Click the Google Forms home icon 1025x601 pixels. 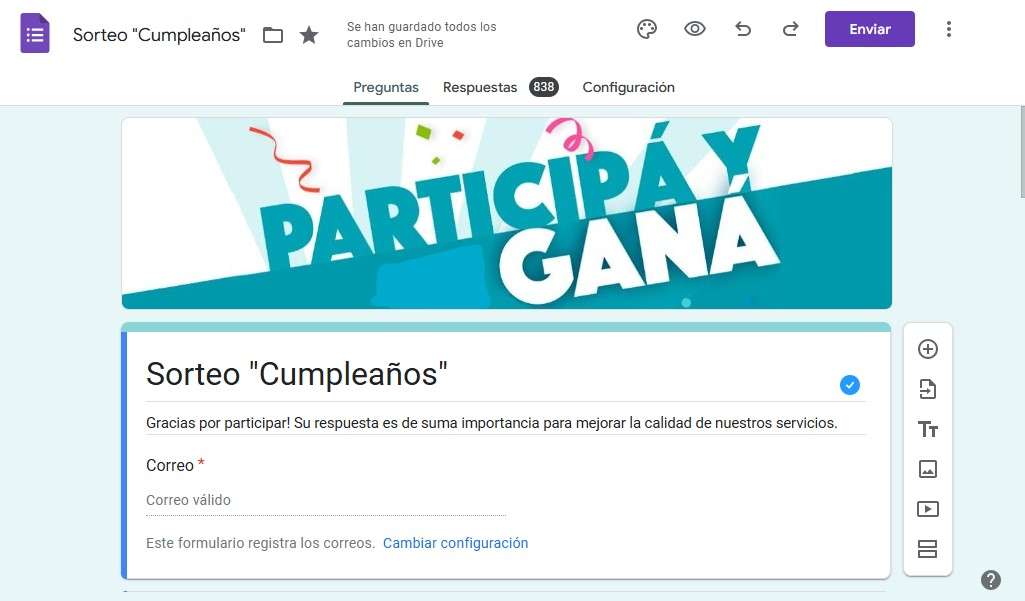pyautogui.click(x=35, y=33)
